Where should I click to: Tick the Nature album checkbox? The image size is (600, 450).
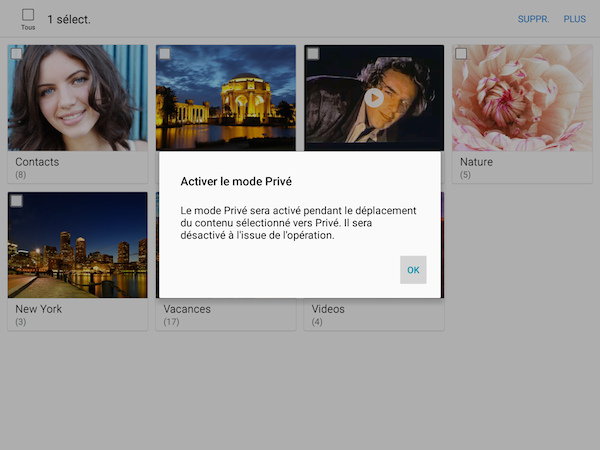[x=461, y=54]
